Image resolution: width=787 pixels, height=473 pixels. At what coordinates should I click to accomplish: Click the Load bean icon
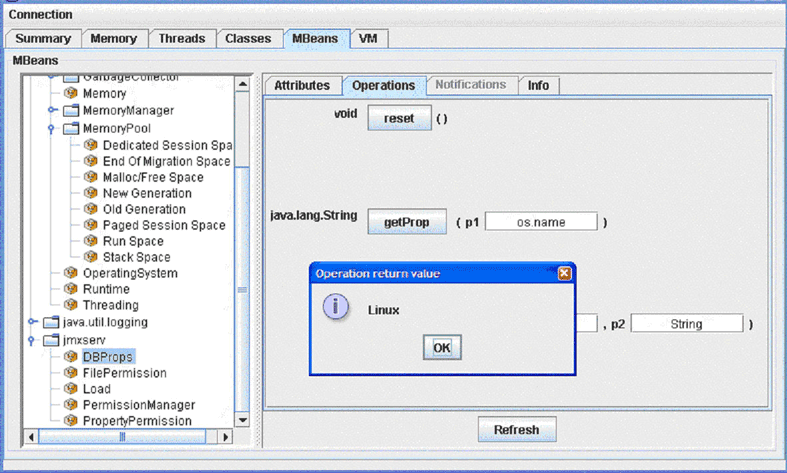(x=71, y=389)
